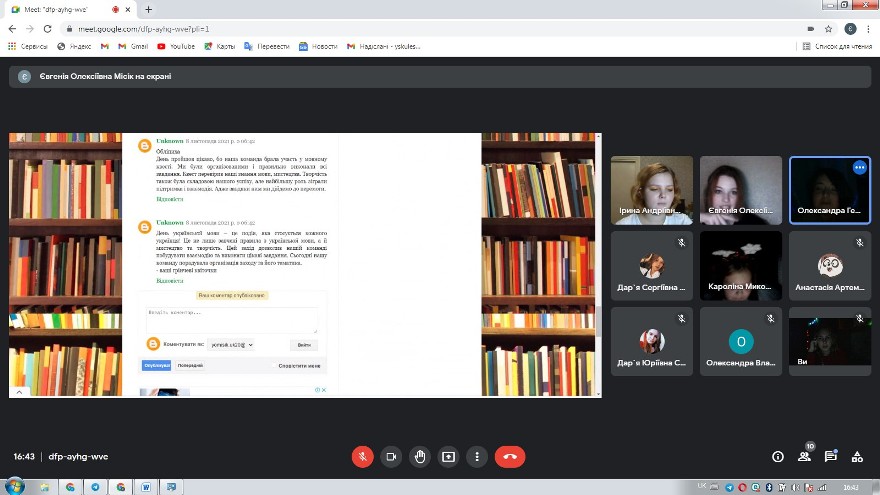This screenshot has width=880, height=495.
Task: Raise your hand in the meeting
Action: 420,456
